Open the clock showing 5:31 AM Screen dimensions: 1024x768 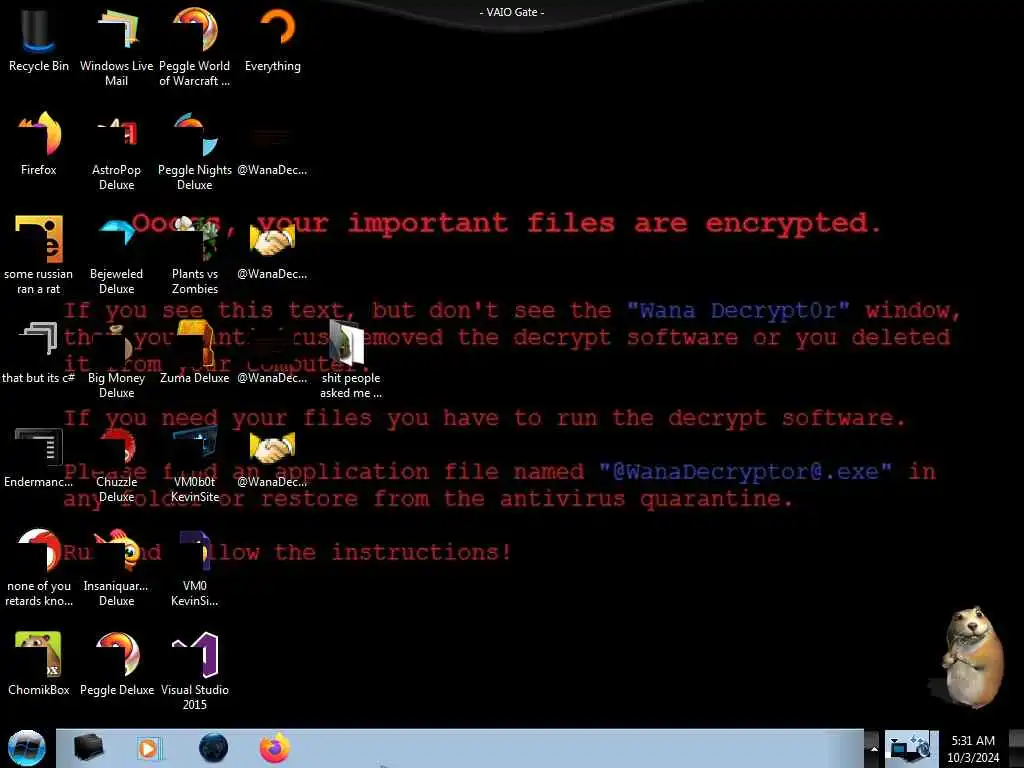tap(973, 749)
